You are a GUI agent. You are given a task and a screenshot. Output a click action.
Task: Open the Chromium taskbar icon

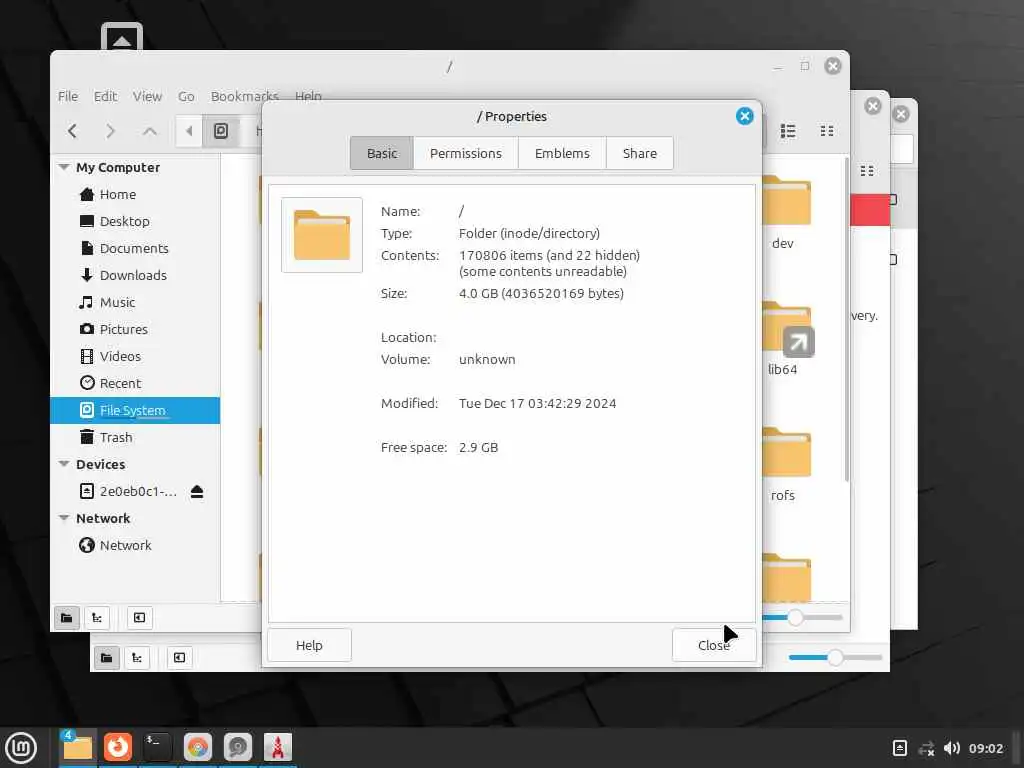click(x=198, y=747)
